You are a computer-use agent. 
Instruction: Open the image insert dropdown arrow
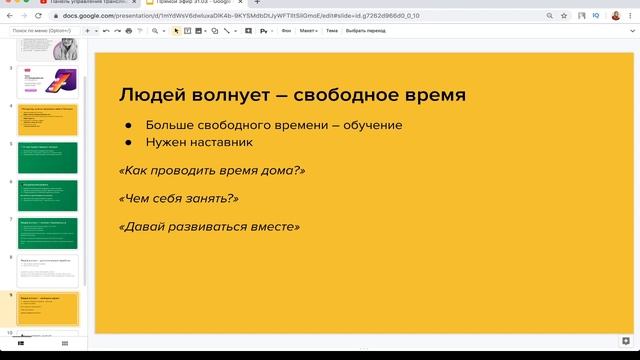(205, 31)
